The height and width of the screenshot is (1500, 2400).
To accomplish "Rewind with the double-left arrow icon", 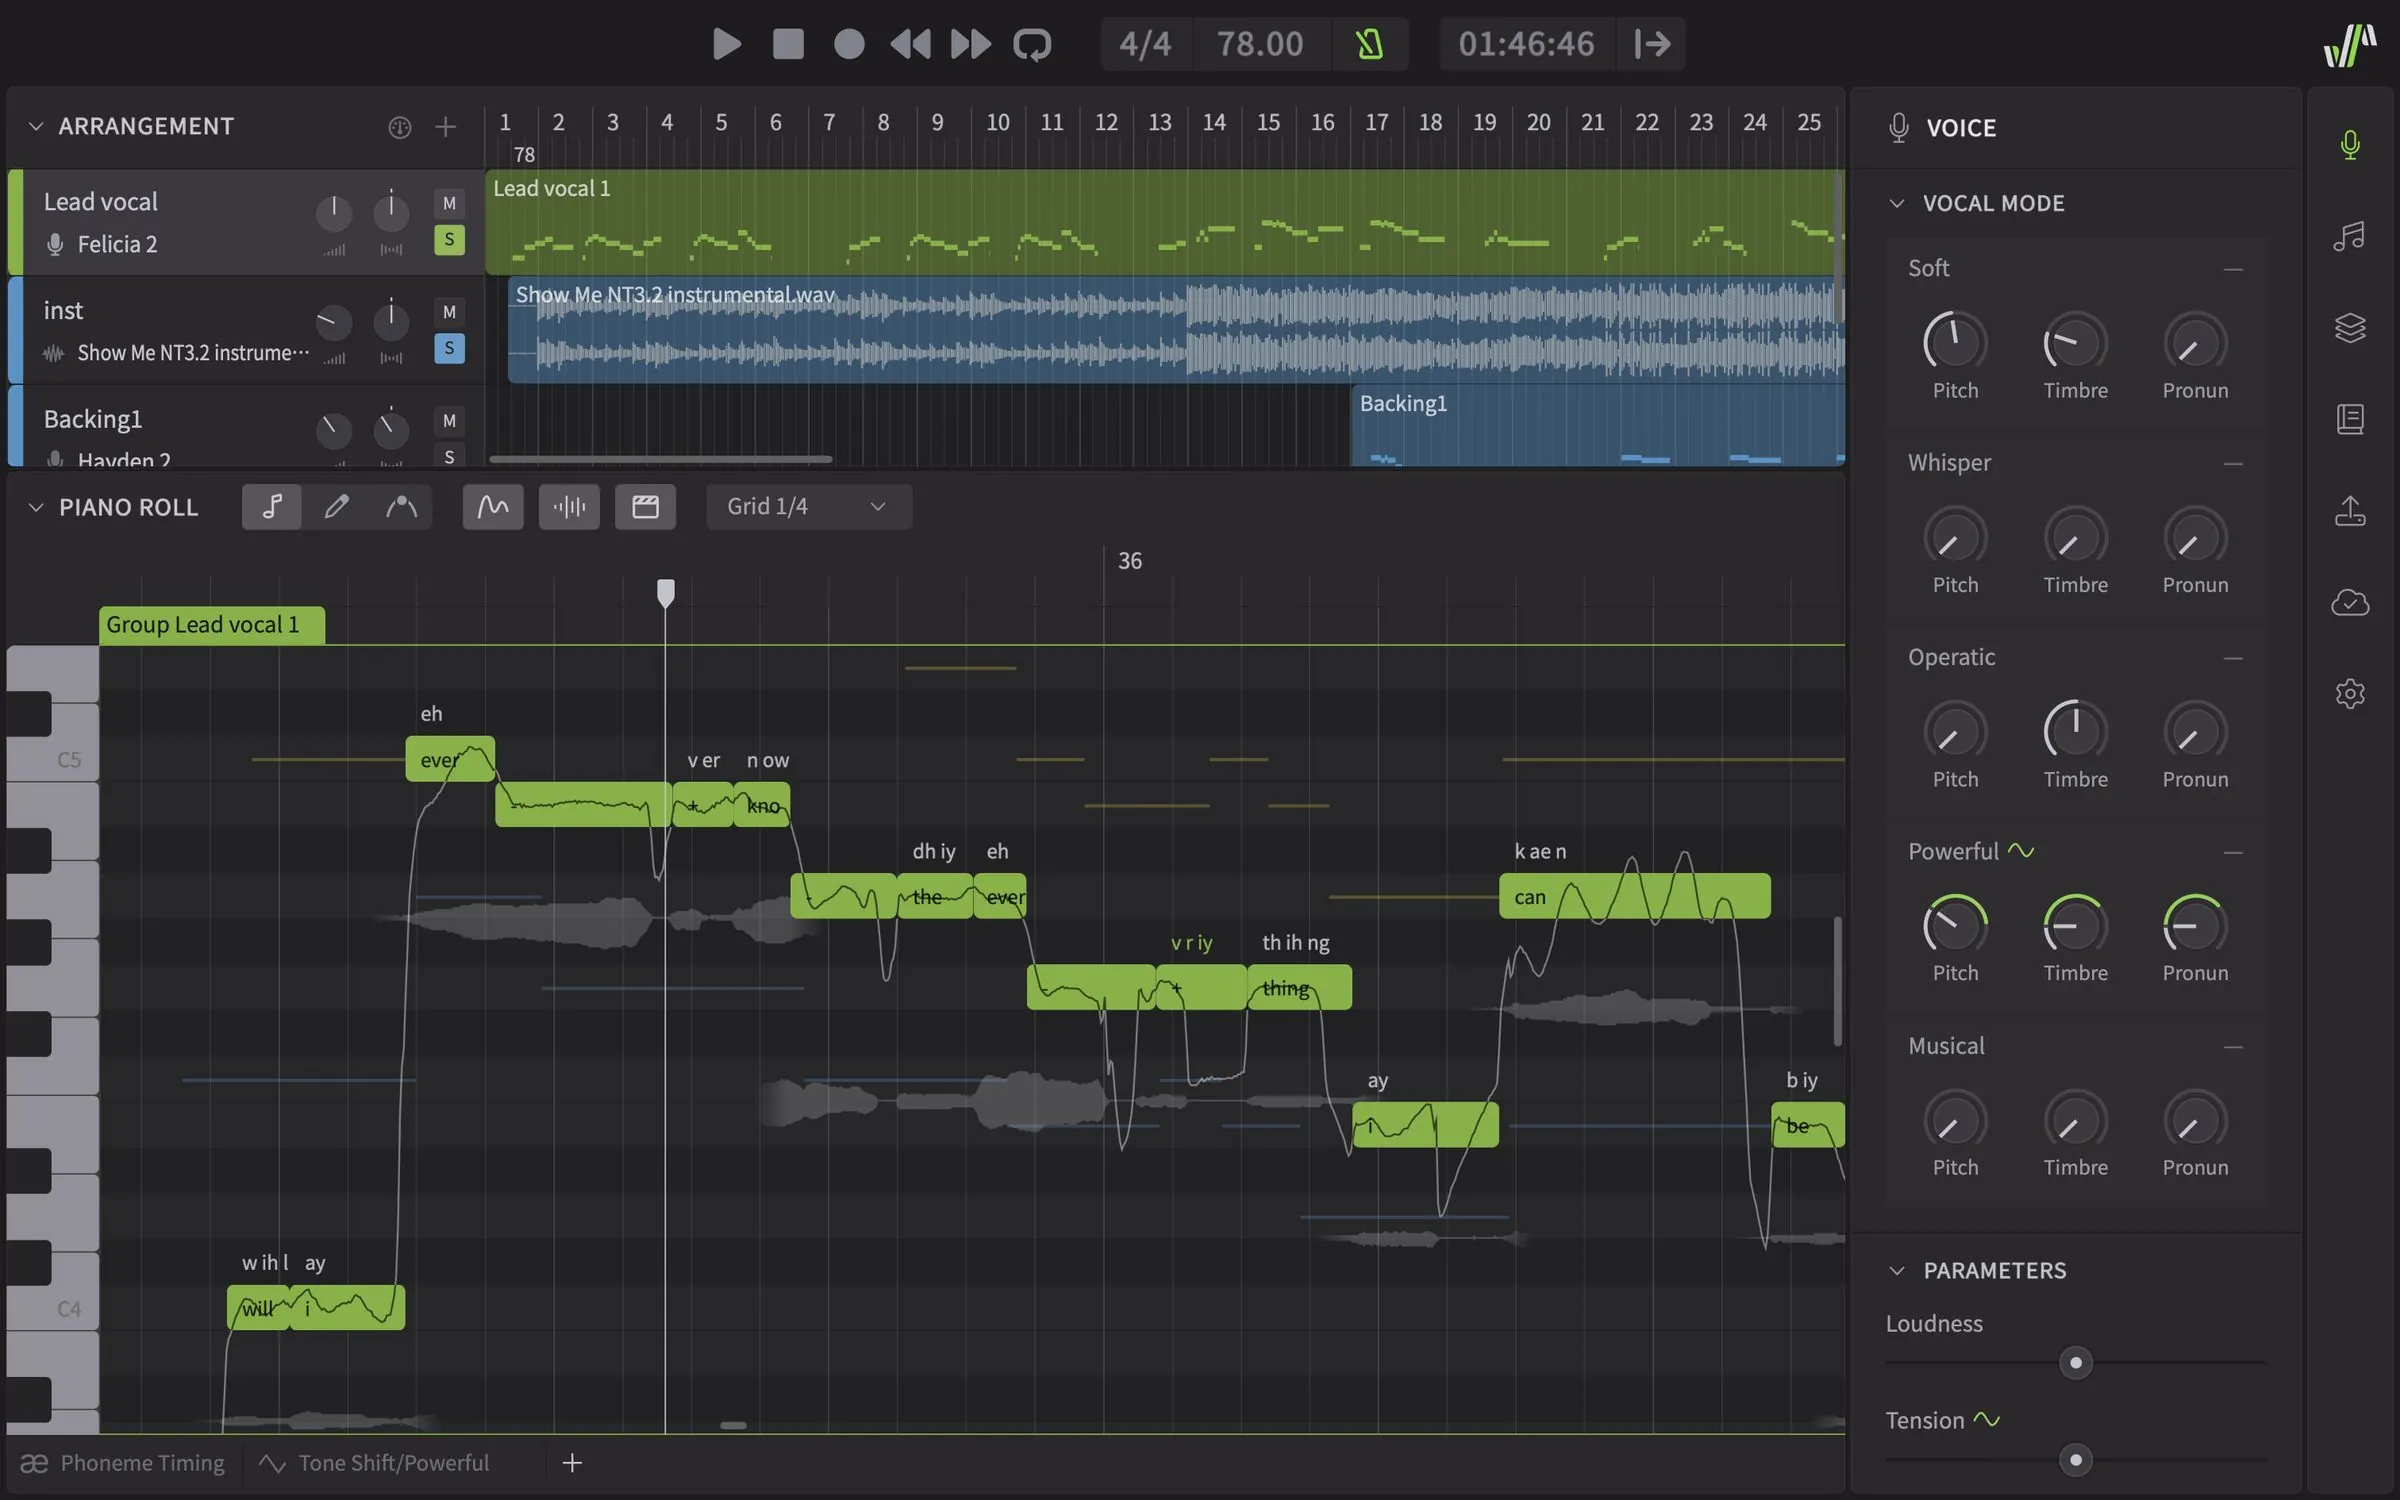I will 910,44.
